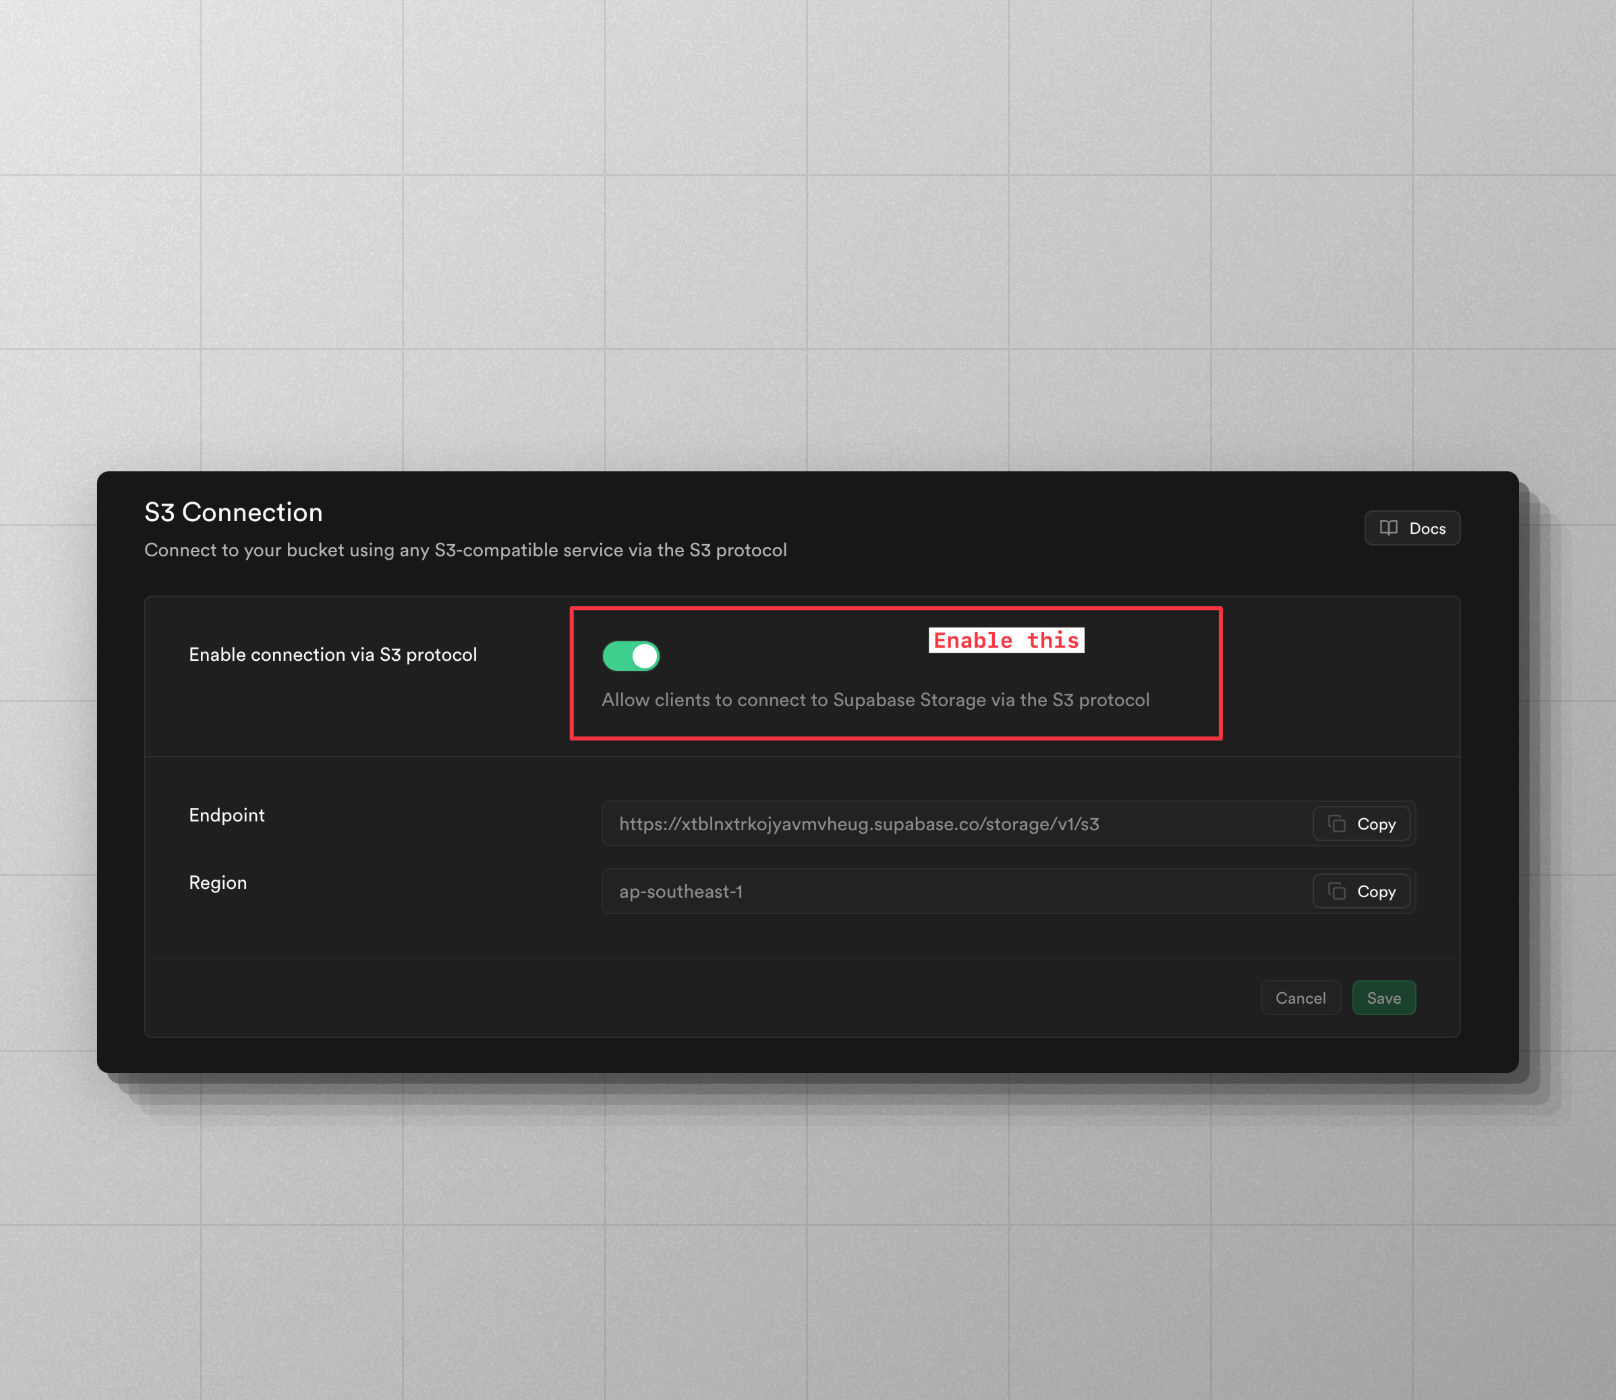Image resolution: width=1616 pixels, height=1400 pixels.
Task: Open the Docs link
Action: click(1412, 528)
